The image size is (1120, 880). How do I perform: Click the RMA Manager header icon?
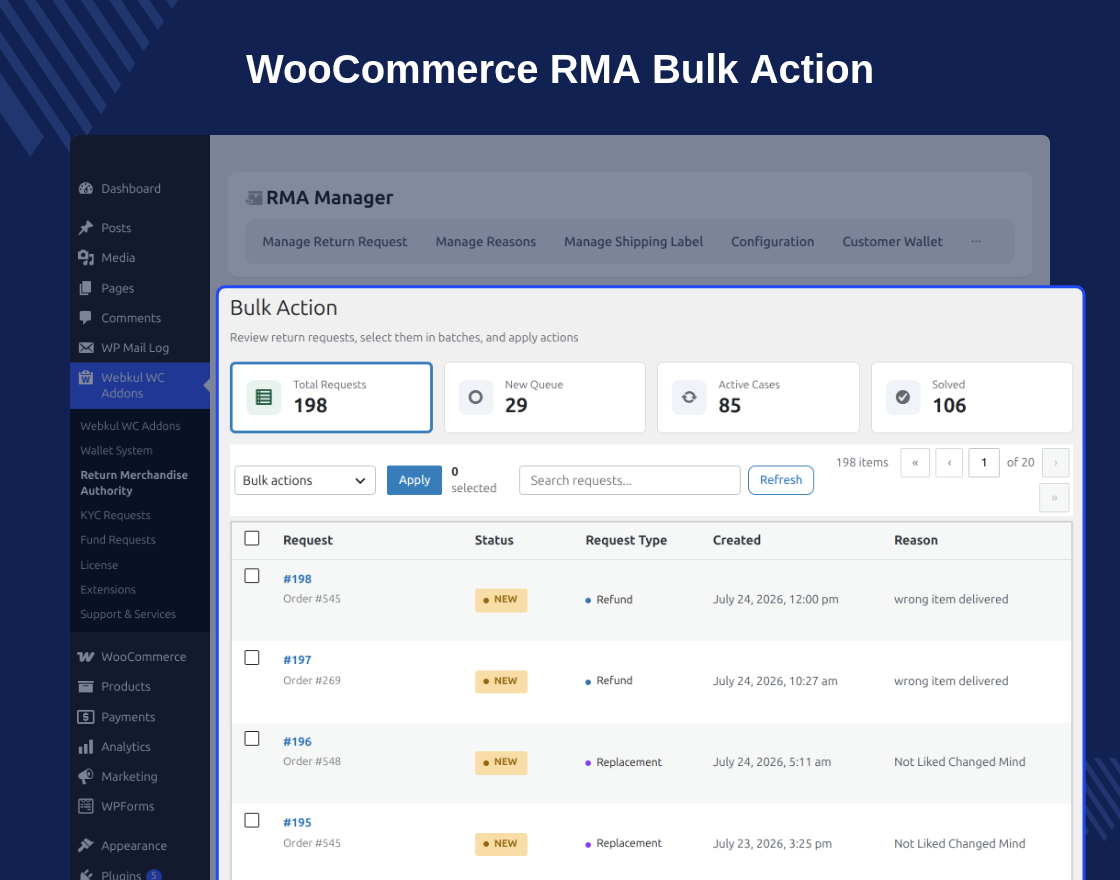coord(254,198)
